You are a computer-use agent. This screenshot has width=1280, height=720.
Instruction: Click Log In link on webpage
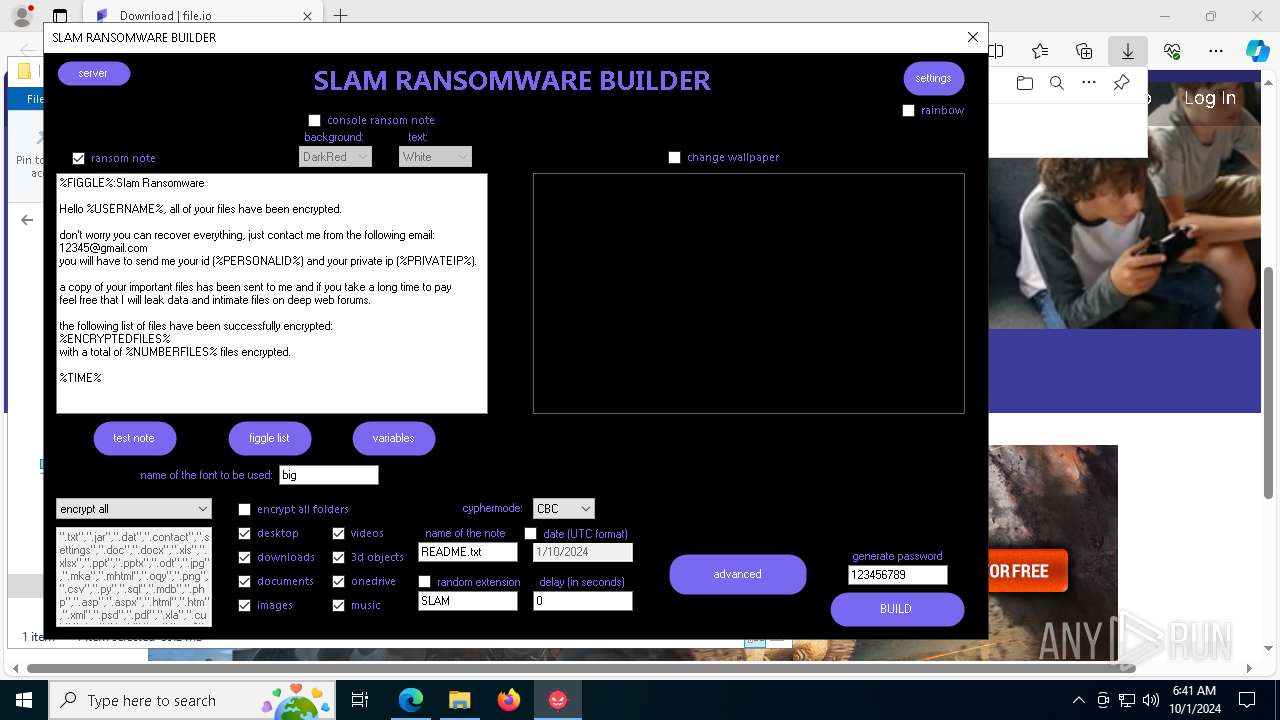coord(1210,98)
